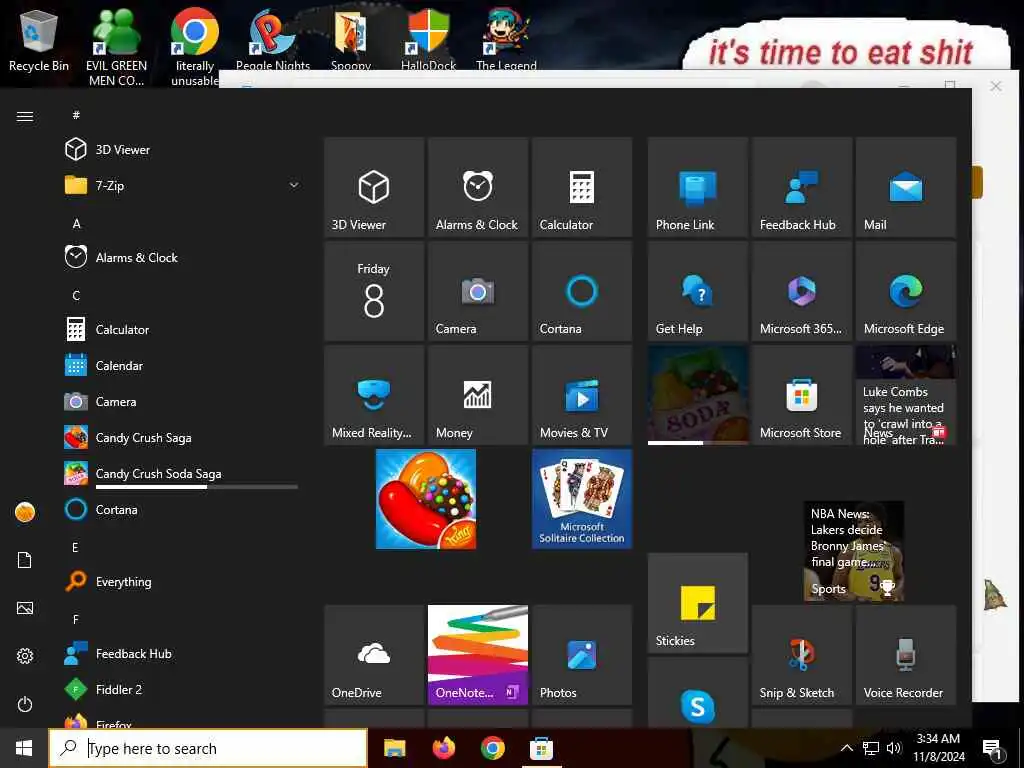Screen dimensions: 1024x768
Task: Jump to the letter C section header
Action: (76, 295)
